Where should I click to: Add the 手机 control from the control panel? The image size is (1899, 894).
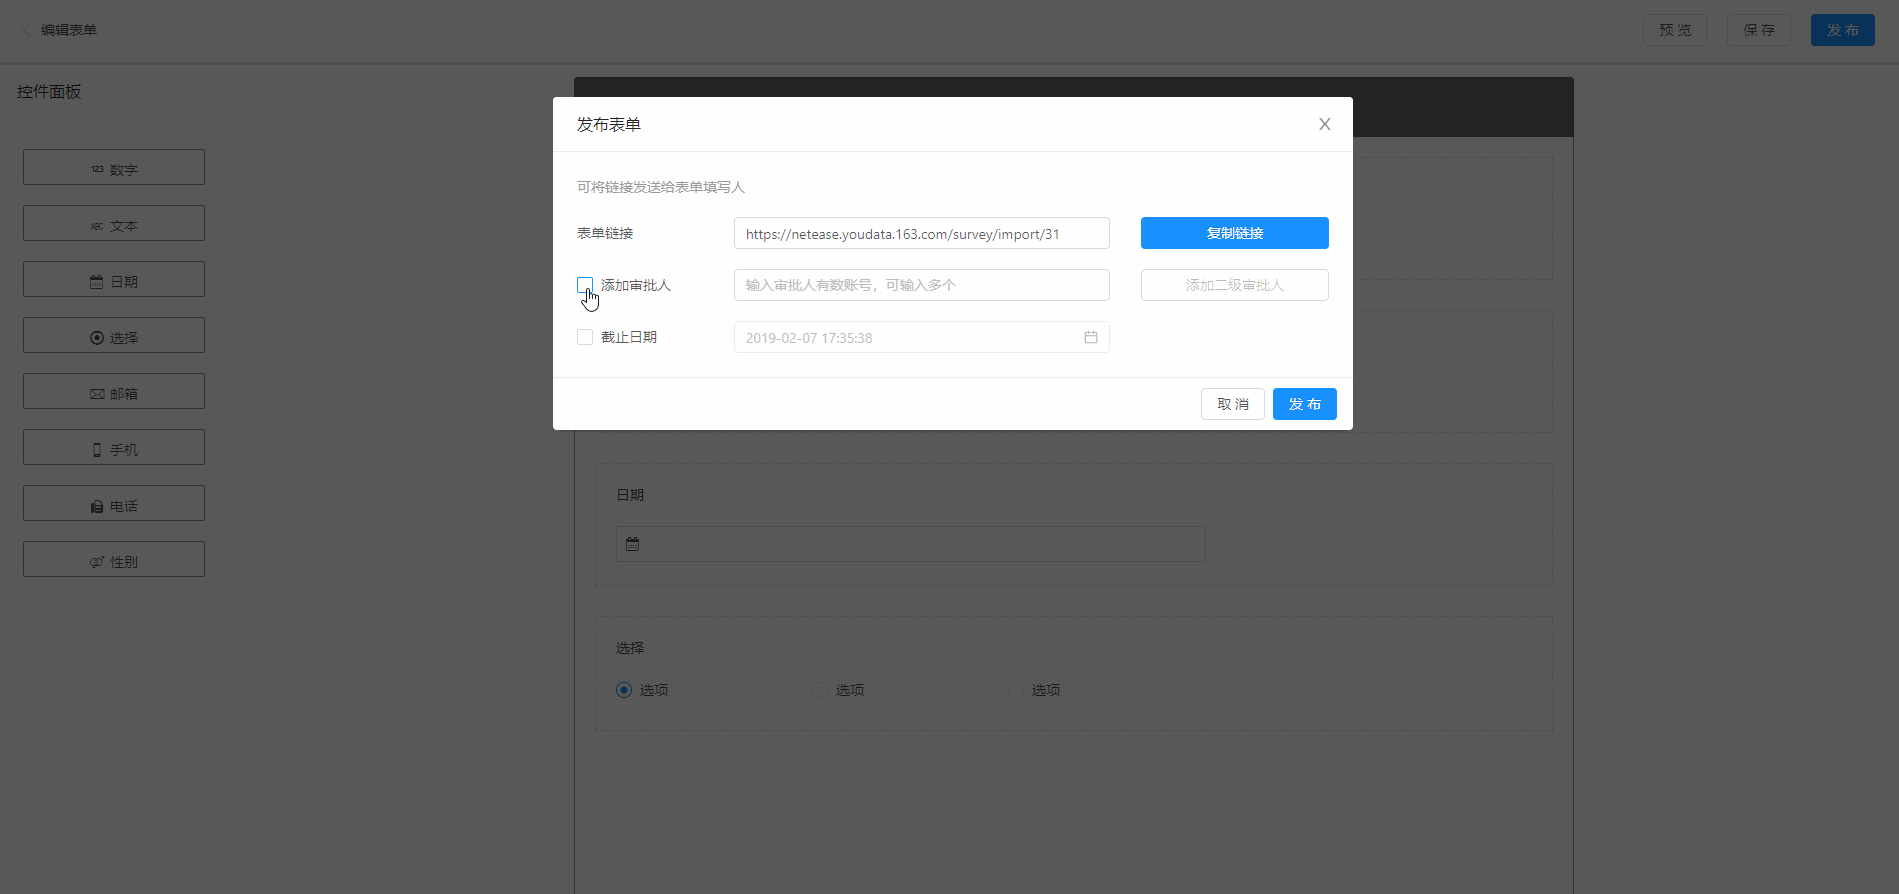pyautogui.click(x=114, y=447)
